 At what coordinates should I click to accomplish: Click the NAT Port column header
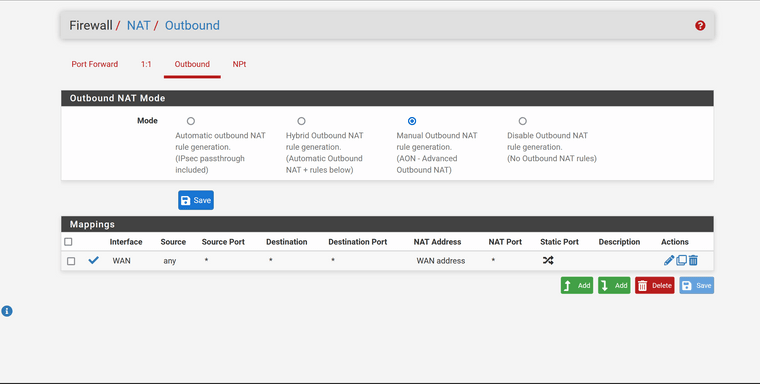(505, 242)
